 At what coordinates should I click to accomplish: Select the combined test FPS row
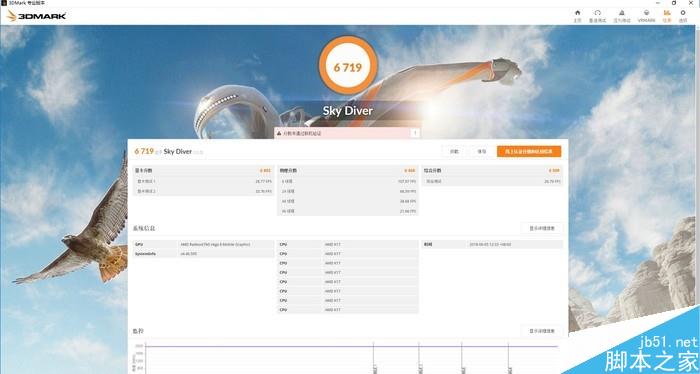click(x=492, y=181)
